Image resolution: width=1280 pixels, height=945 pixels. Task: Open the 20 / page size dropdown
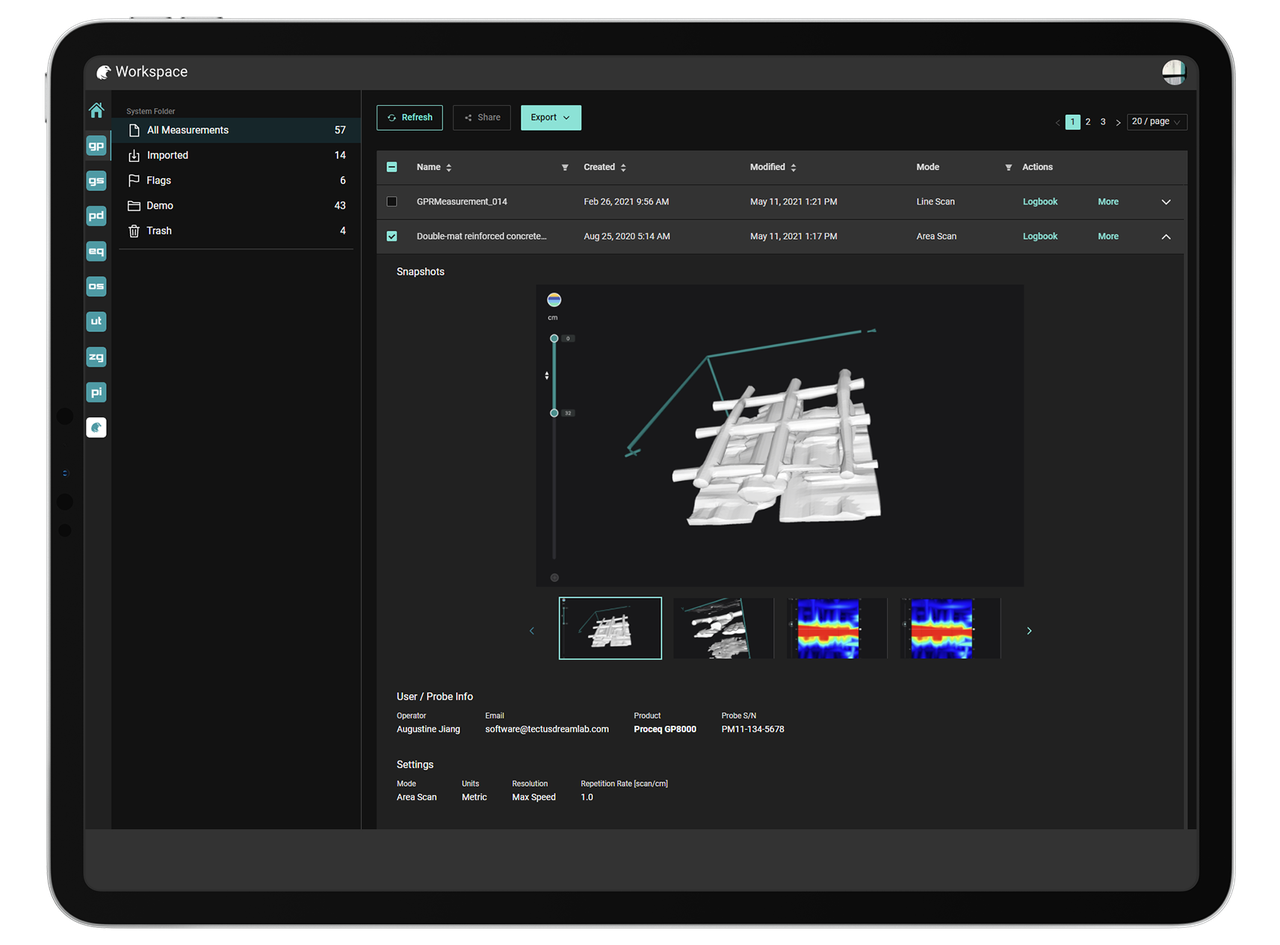pyautogui.click(x=1157, y=122)
